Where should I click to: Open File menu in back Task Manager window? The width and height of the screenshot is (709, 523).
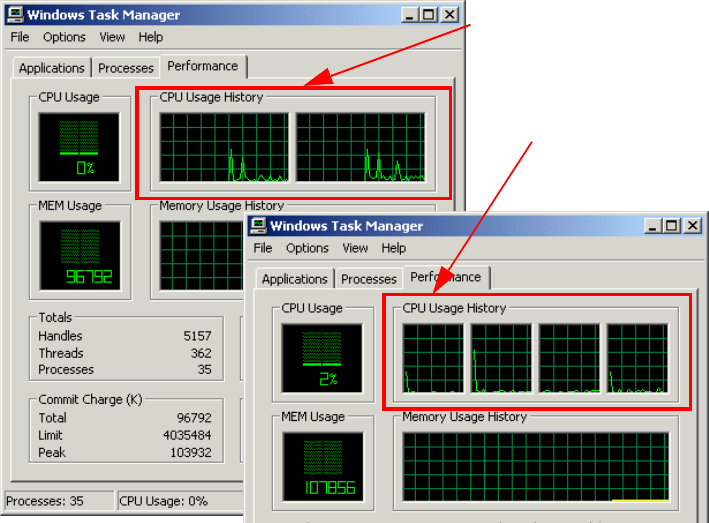click(x=20, y=37)
